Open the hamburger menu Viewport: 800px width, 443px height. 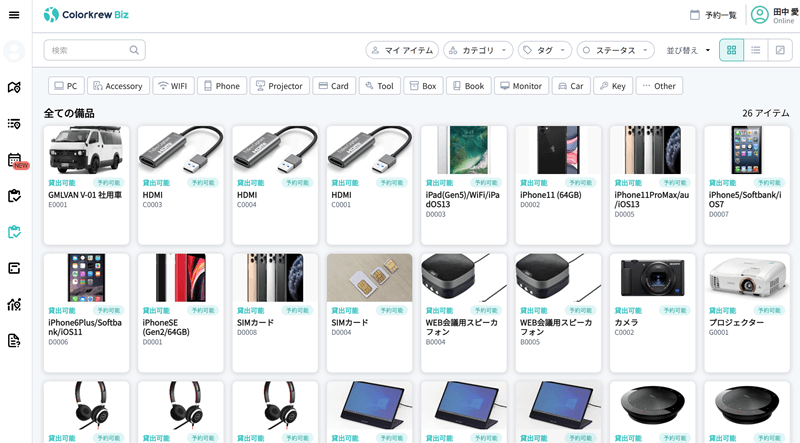click(14, 15)
